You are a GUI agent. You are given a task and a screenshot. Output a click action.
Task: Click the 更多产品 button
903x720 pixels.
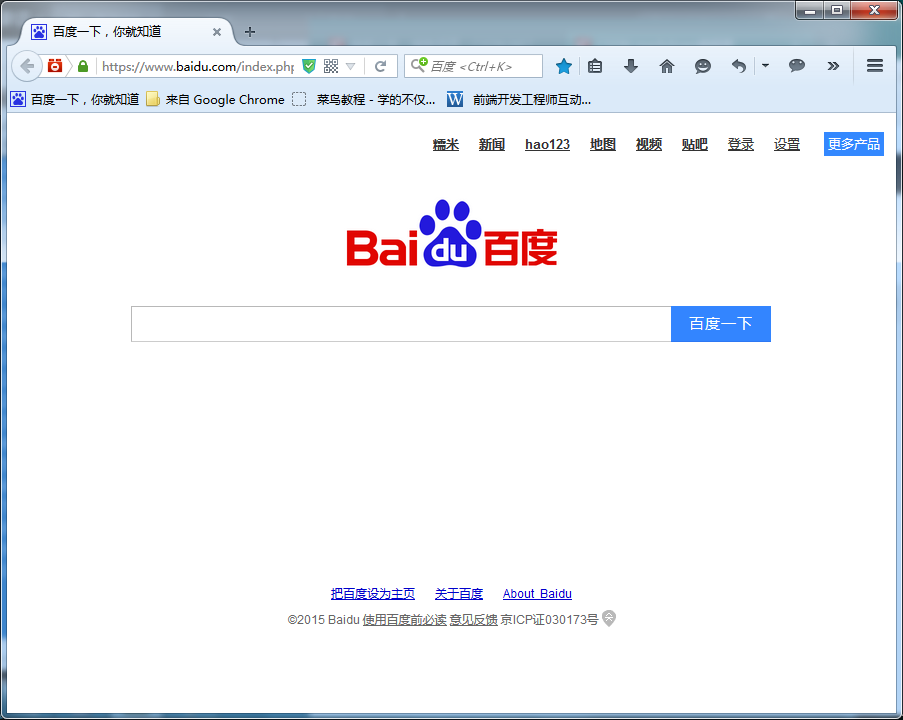[x=854, y=144]
